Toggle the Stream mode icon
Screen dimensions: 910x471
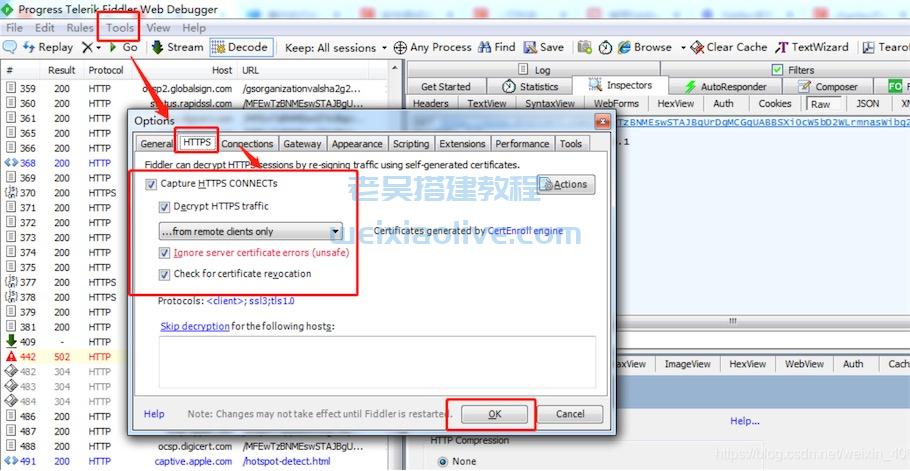pos(157,47)
